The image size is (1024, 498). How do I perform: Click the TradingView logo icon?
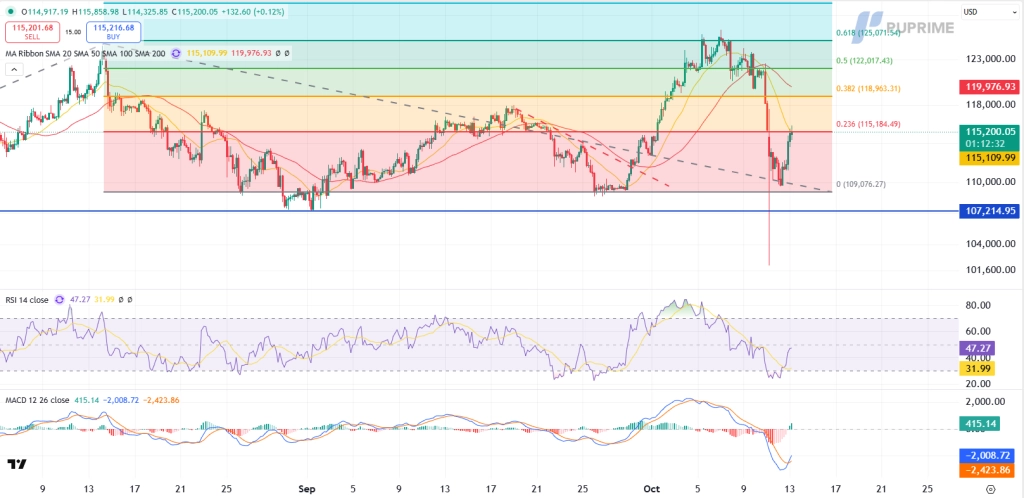click(16, 464)
